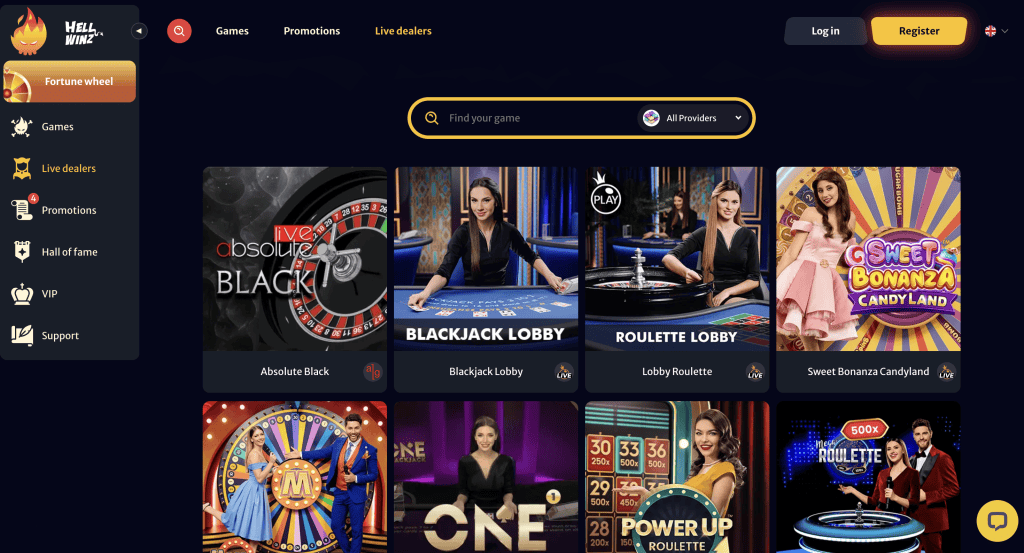Collapse the sidebar with arrow button
This screenshot has height=553, width=1024.
point(139,31)
